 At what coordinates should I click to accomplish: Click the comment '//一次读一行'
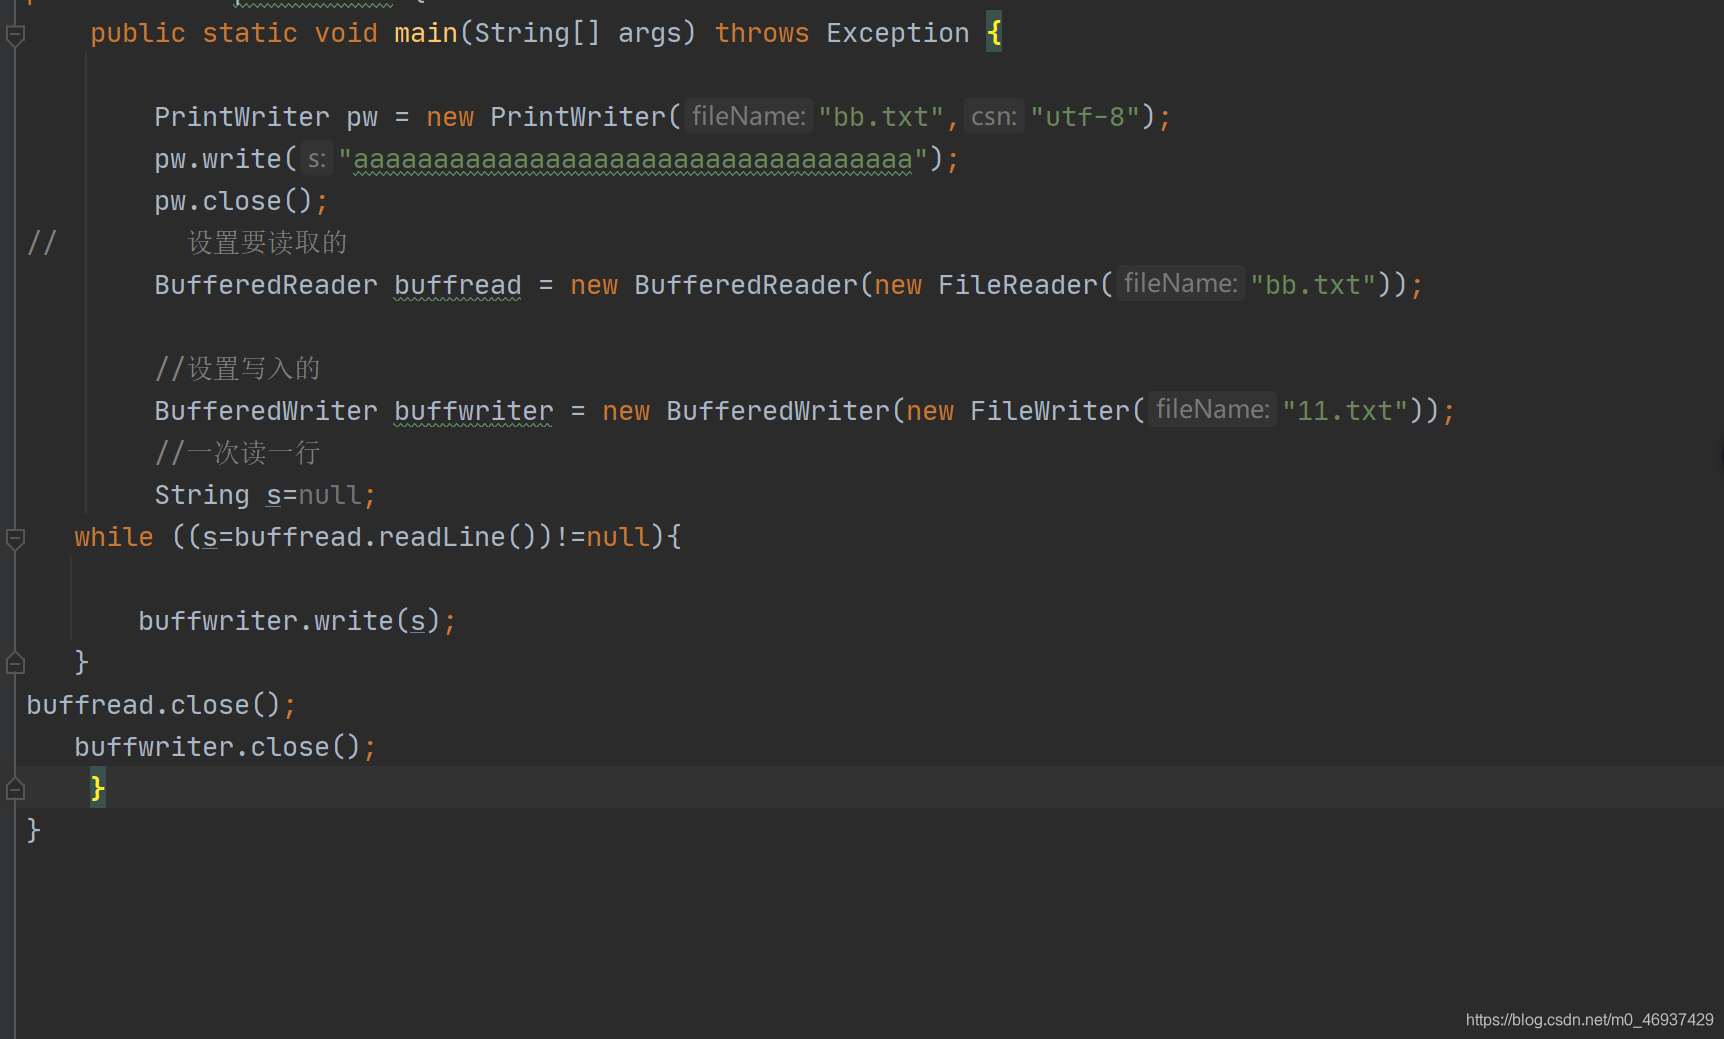tap(238, 453)
